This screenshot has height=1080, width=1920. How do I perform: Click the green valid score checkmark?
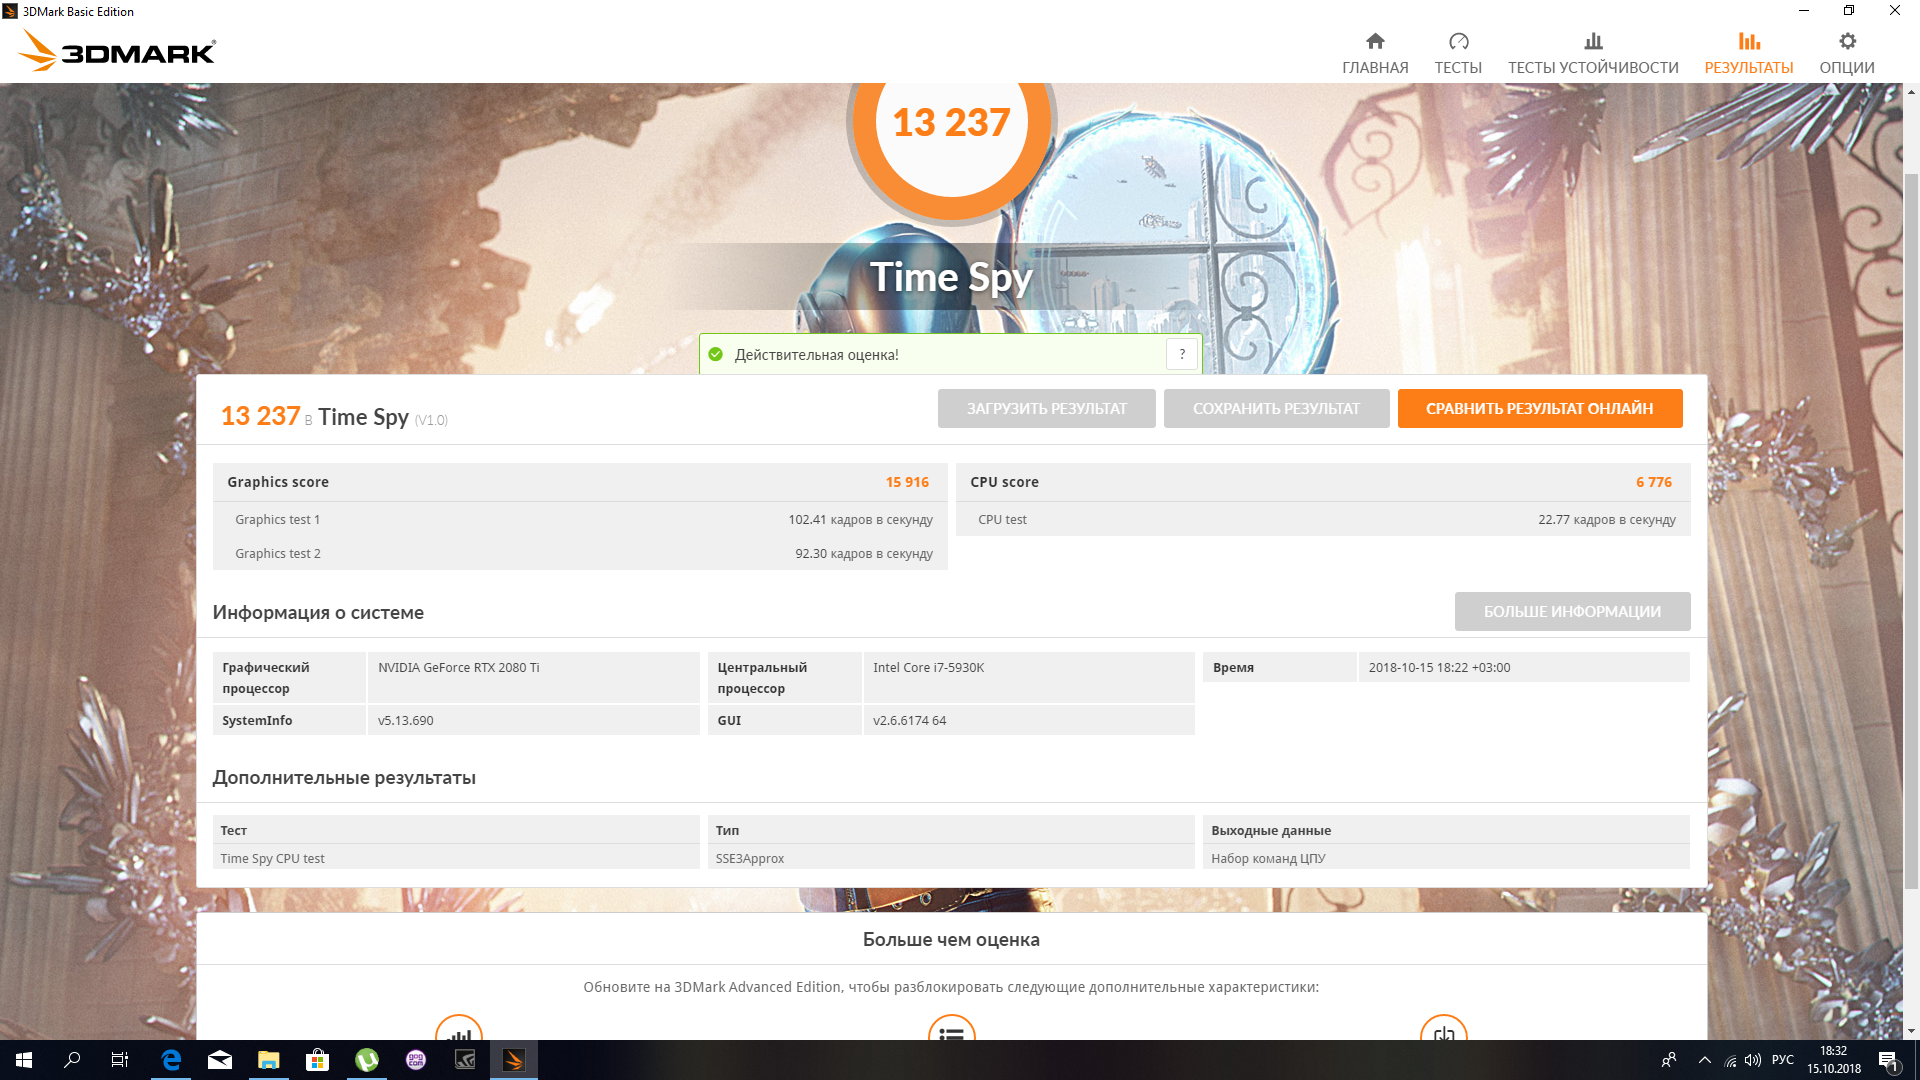(x=716, y=354)
